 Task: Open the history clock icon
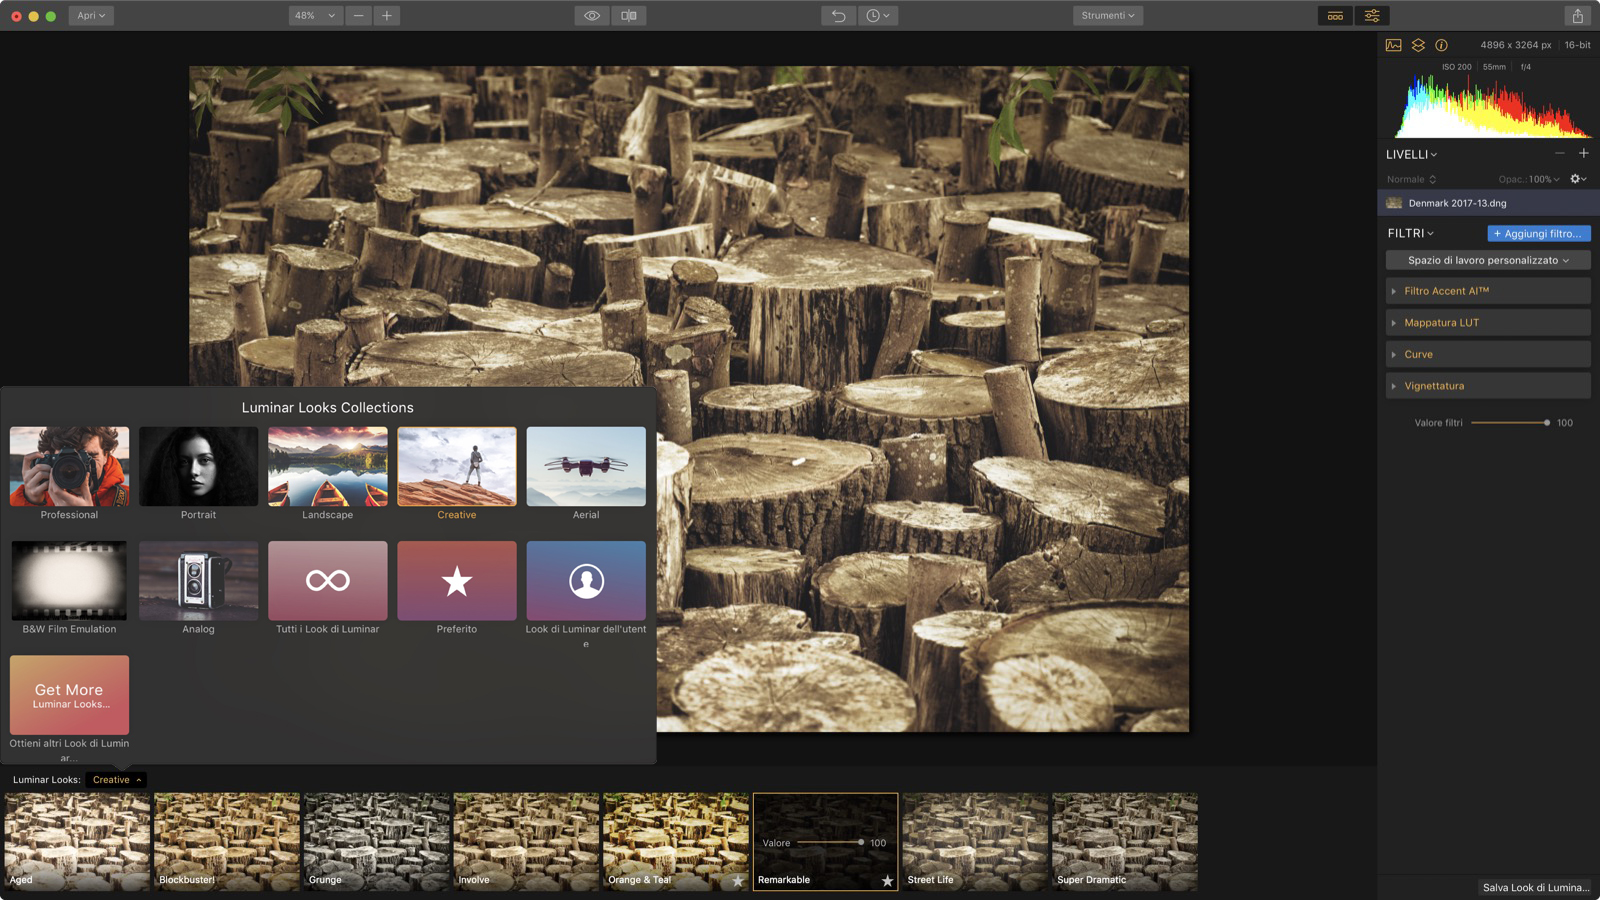[877, 16]
